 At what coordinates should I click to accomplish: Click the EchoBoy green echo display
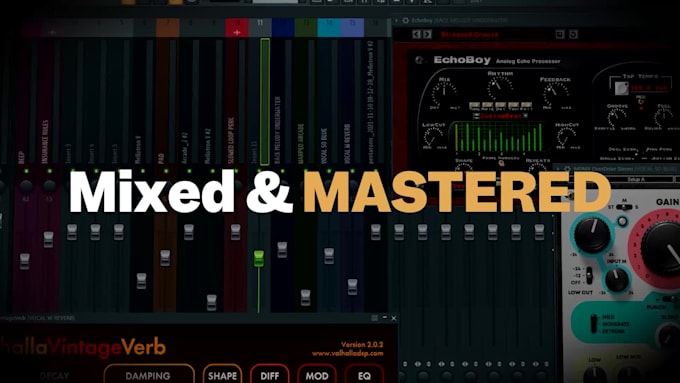click(x=499, y=137)
